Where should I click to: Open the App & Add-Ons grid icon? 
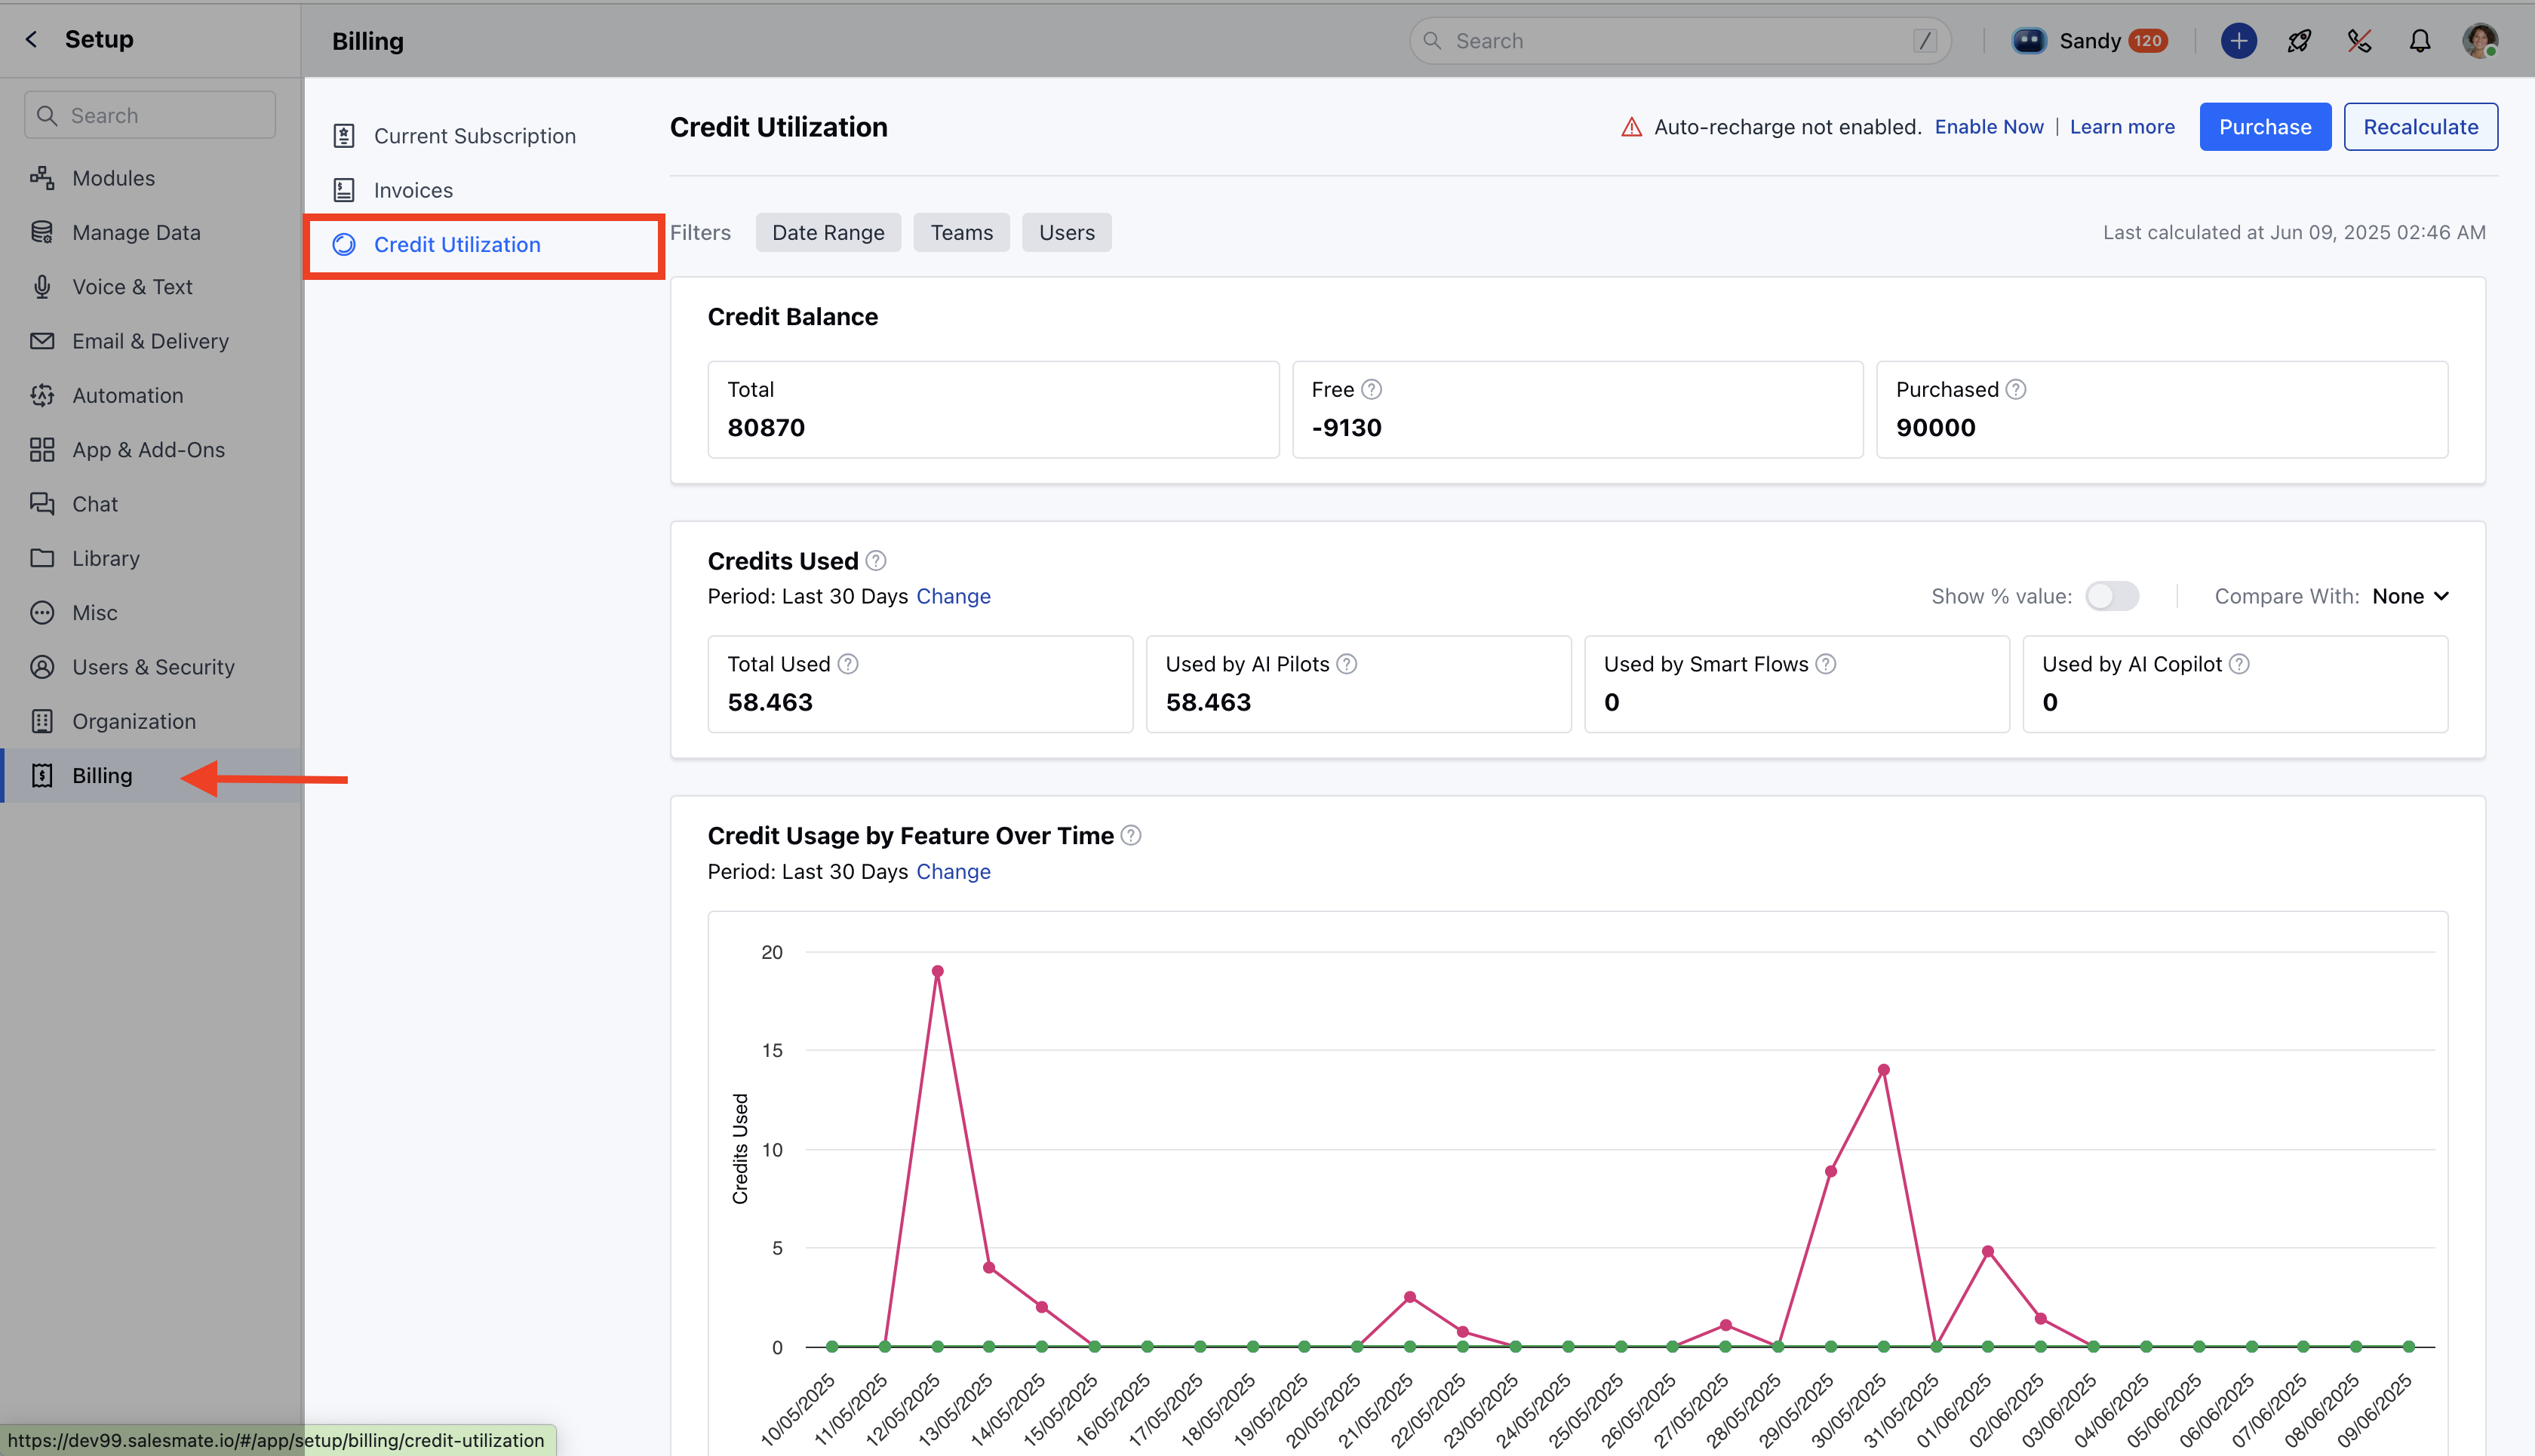point(42,450)
